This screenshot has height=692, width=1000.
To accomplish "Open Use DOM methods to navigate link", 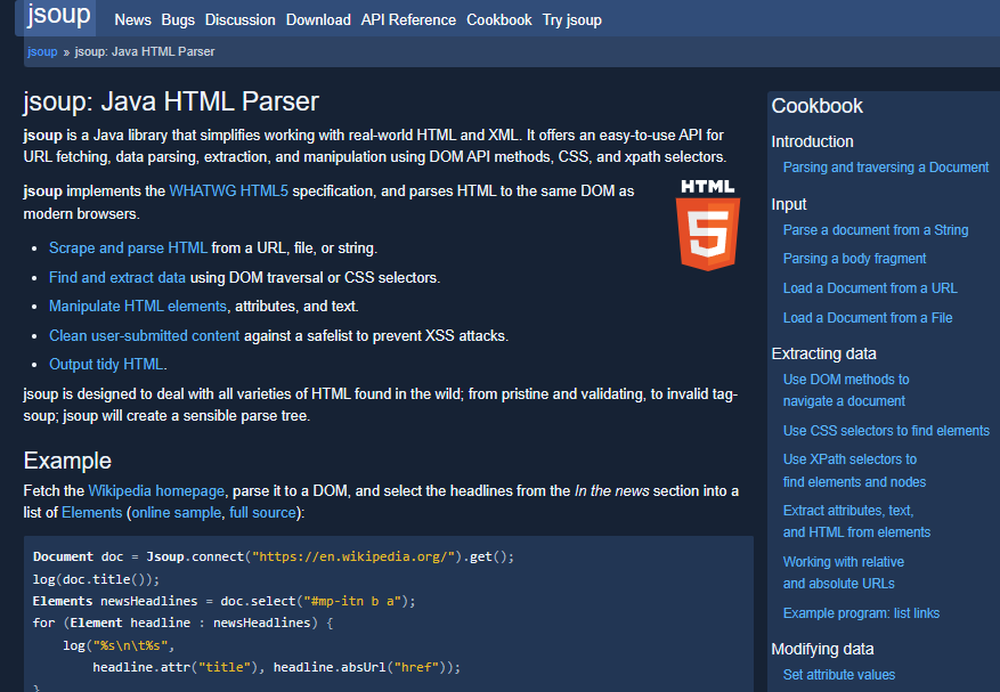I will click(x=846, y=390).
